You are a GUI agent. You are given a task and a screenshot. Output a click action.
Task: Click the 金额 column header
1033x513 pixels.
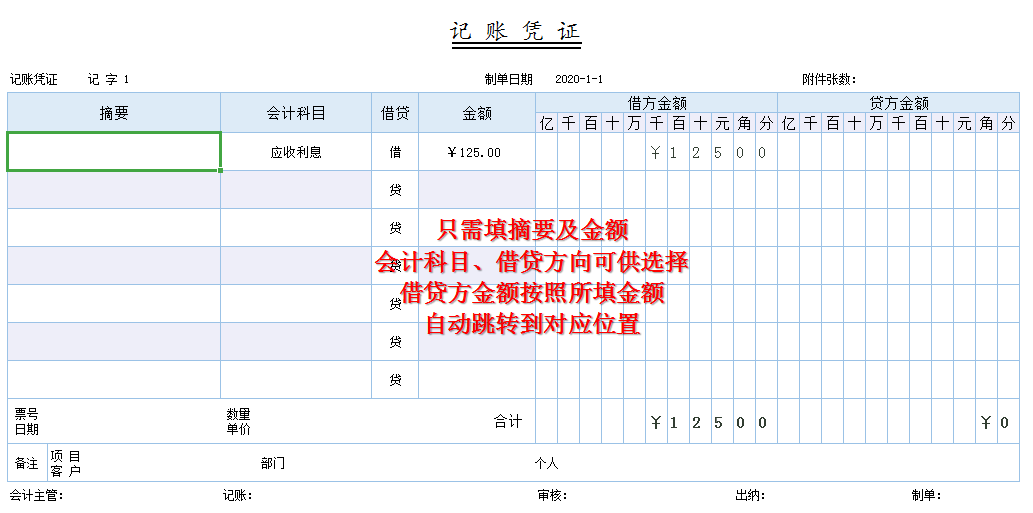click(x=477, y=113)
